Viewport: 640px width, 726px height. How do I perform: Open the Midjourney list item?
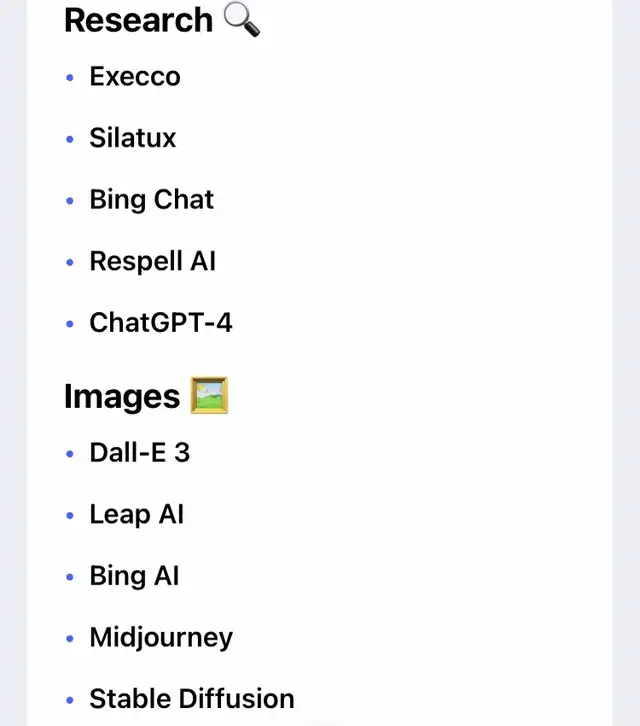tap(161, 638)
